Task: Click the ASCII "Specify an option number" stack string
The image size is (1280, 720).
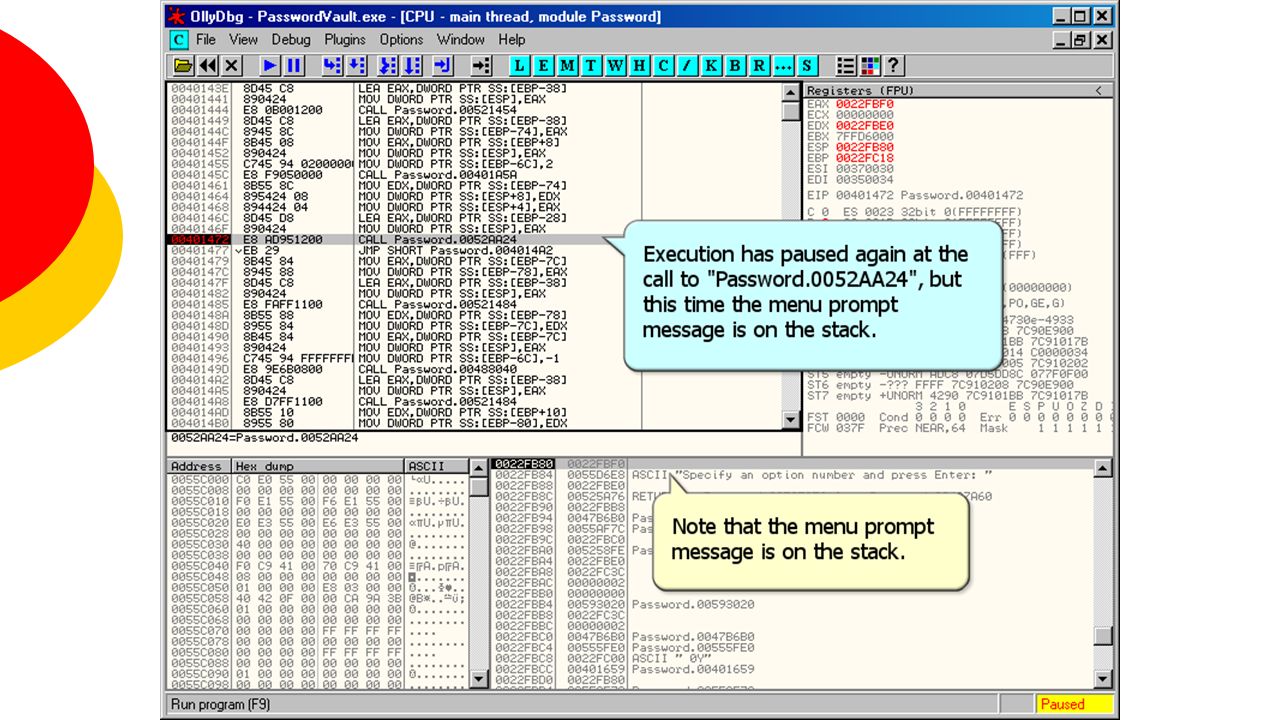Action: 812,475
